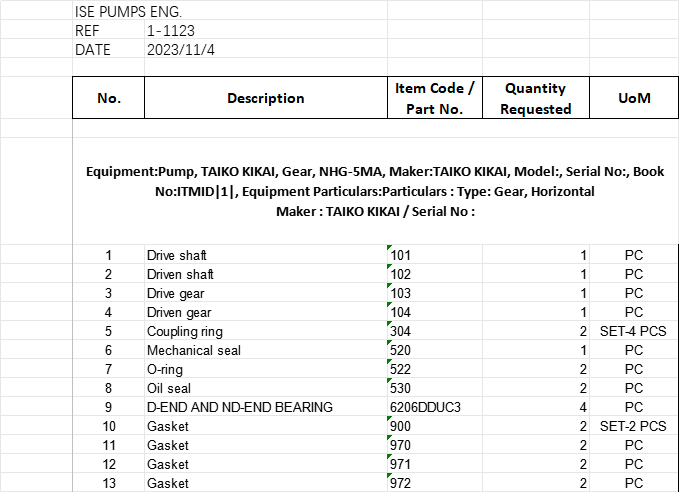Click quantity 2 in Coupling ring row
Viewport: 679px width, 492px height.
[536, 331]
